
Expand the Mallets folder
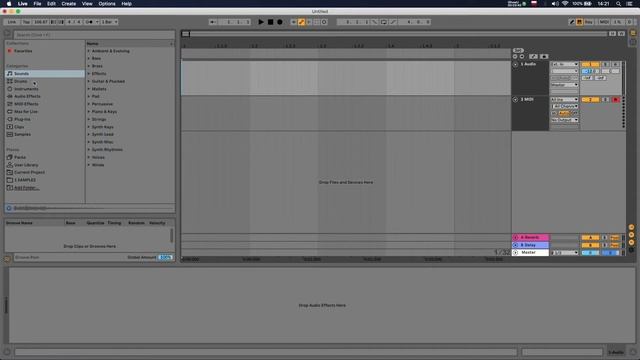tap(89, 89)
